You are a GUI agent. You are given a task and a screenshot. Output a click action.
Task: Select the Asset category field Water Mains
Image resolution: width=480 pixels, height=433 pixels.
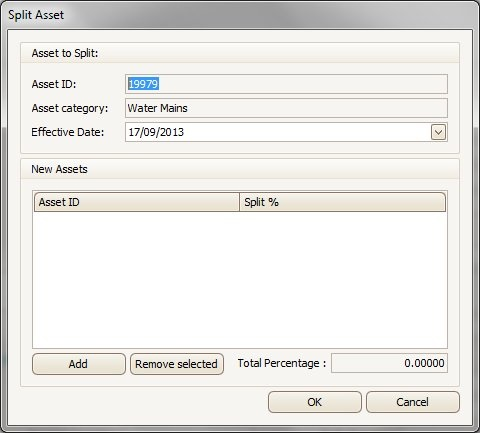[x=286, y=108]
